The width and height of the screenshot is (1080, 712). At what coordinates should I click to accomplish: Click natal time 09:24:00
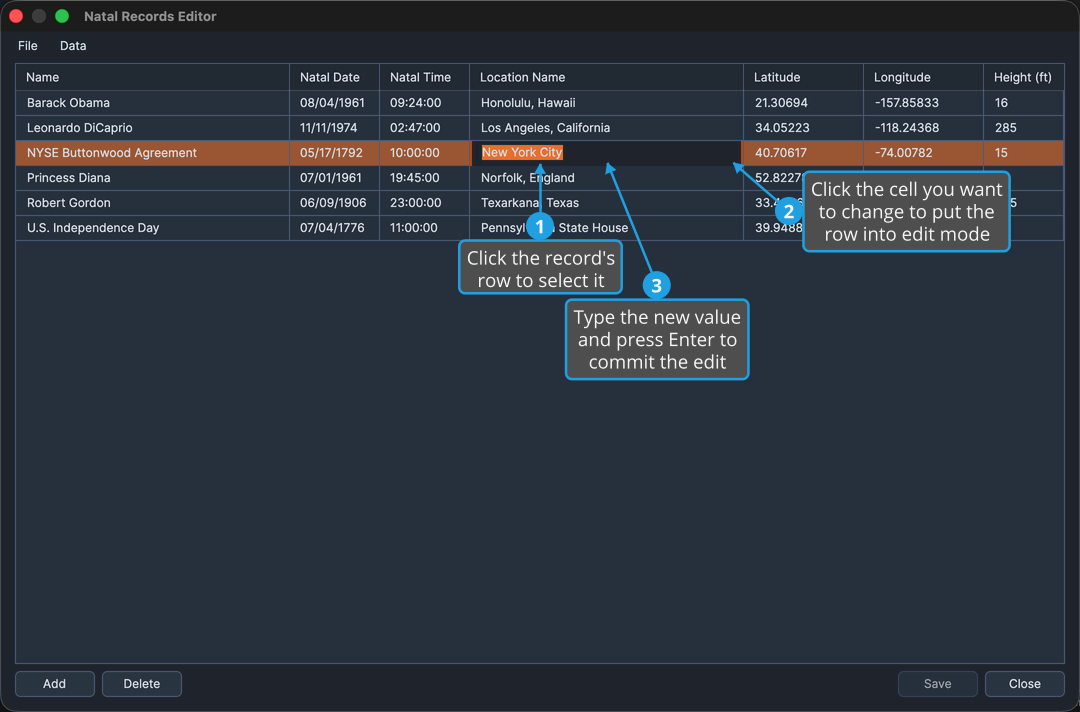pyautogui.click(x=424, y=103)
